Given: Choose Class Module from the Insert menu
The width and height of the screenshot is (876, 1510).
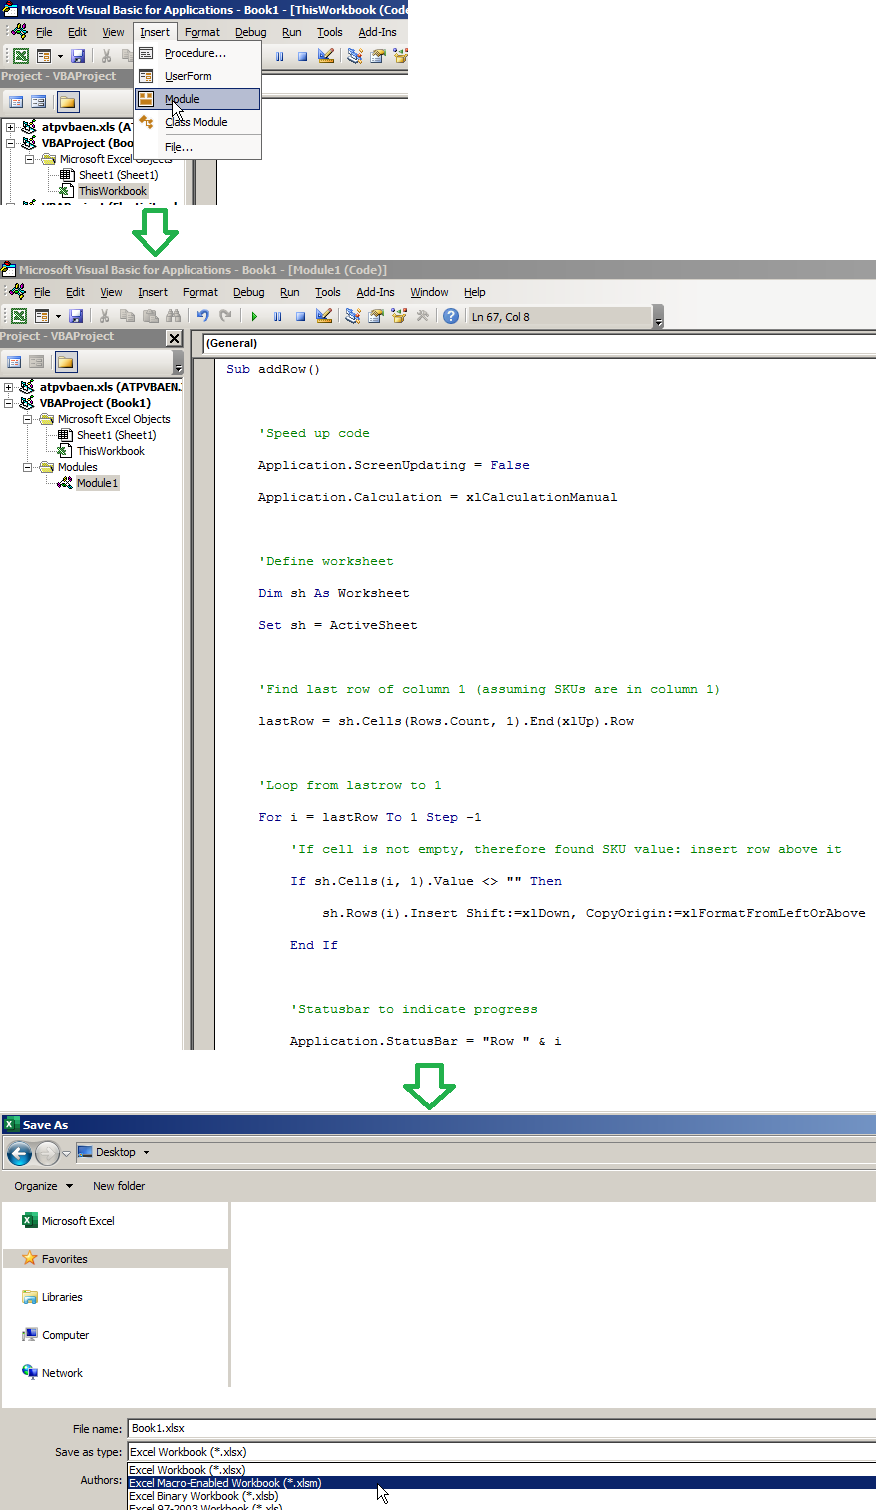Looking at the screenshot, I should coord(198,122).
